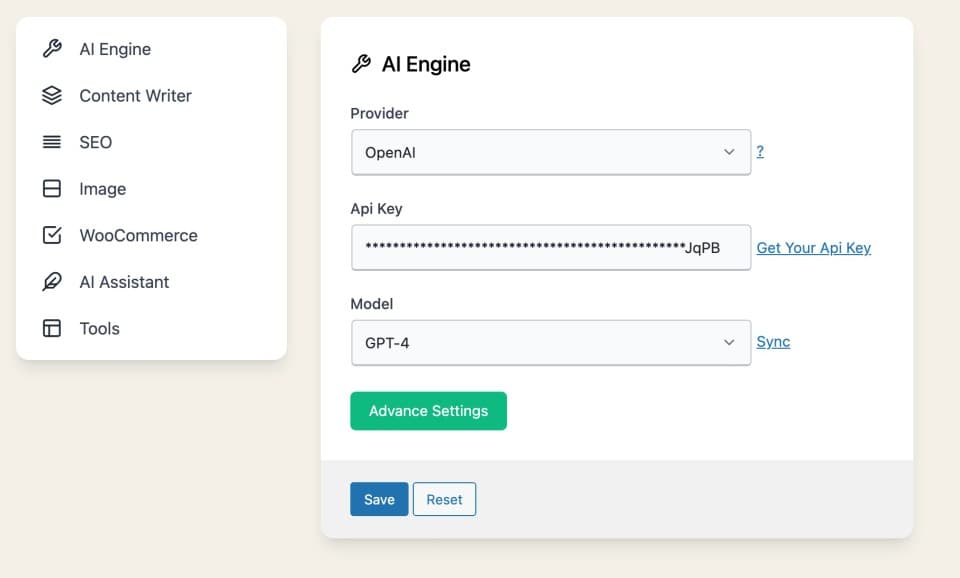Open the AI Engine menu item
Viewport: 960px width, 578px height.
pyautogui.click(x=115, y=49)
